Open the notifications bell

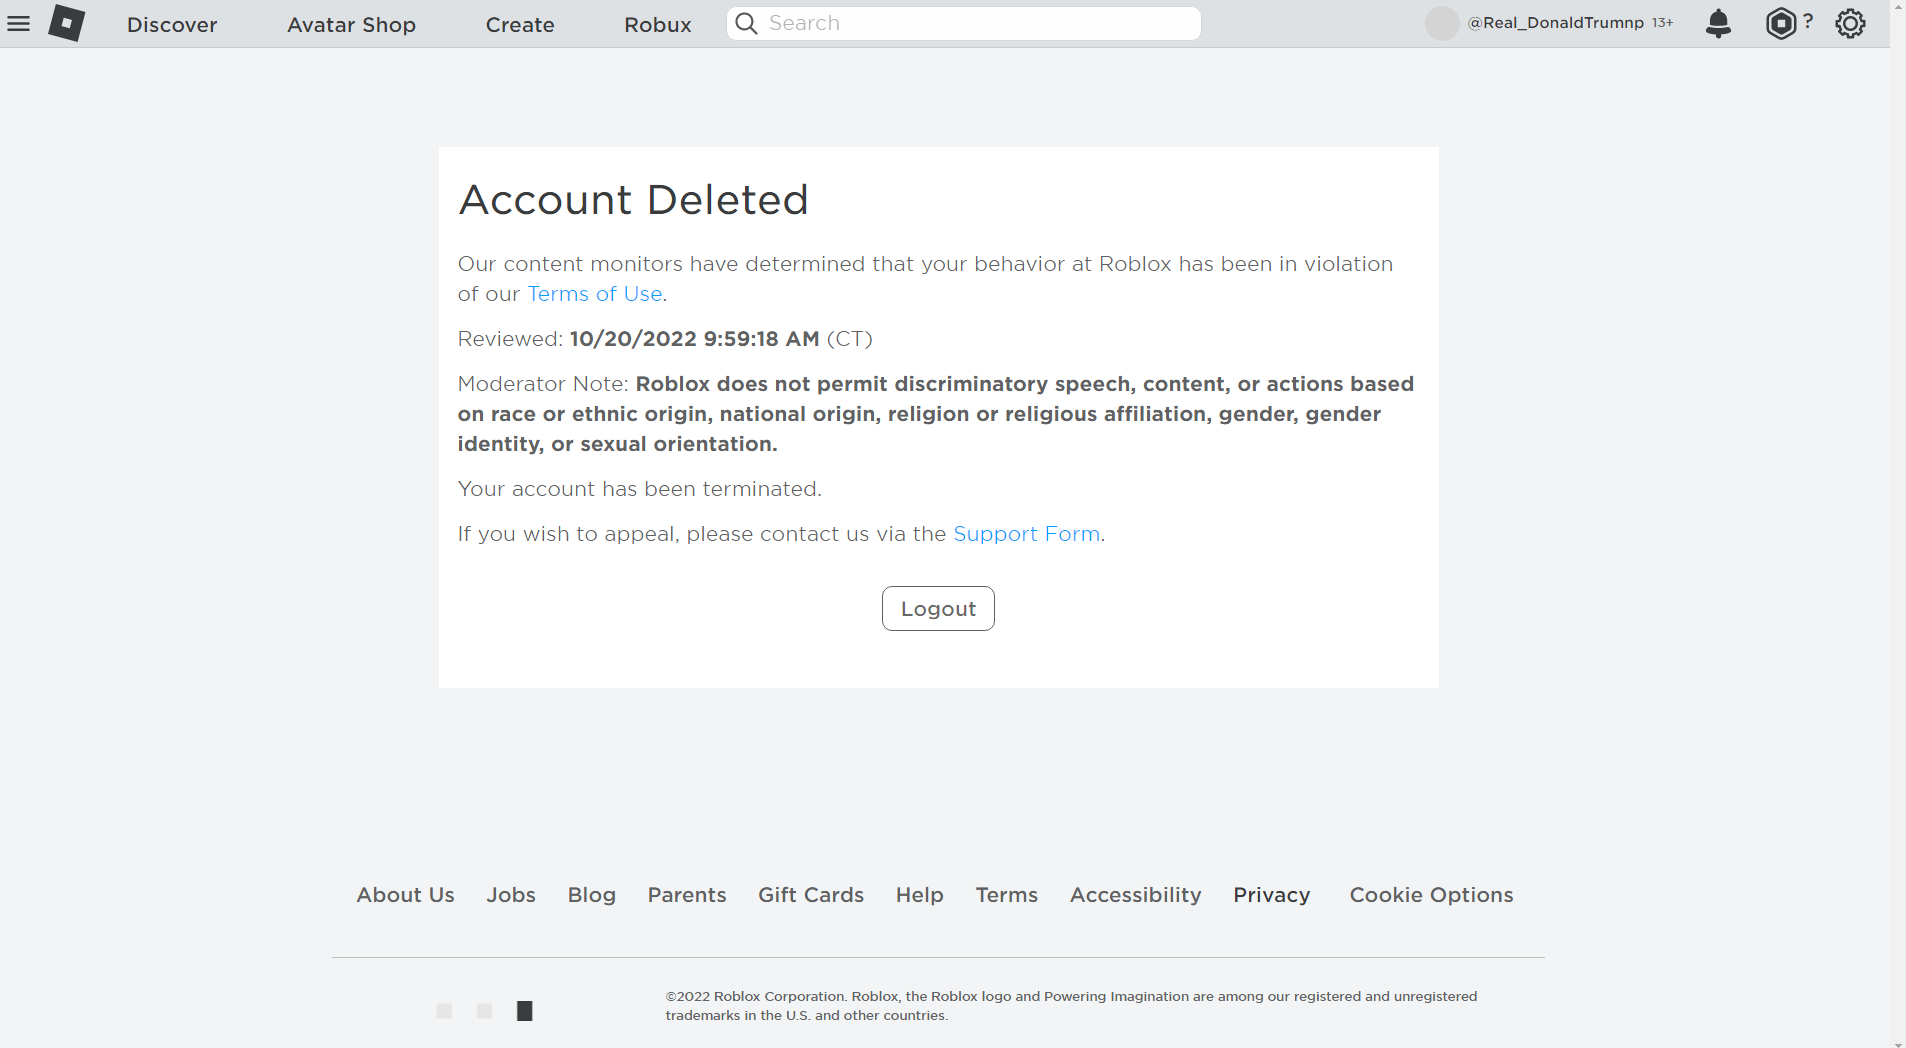1718,23
